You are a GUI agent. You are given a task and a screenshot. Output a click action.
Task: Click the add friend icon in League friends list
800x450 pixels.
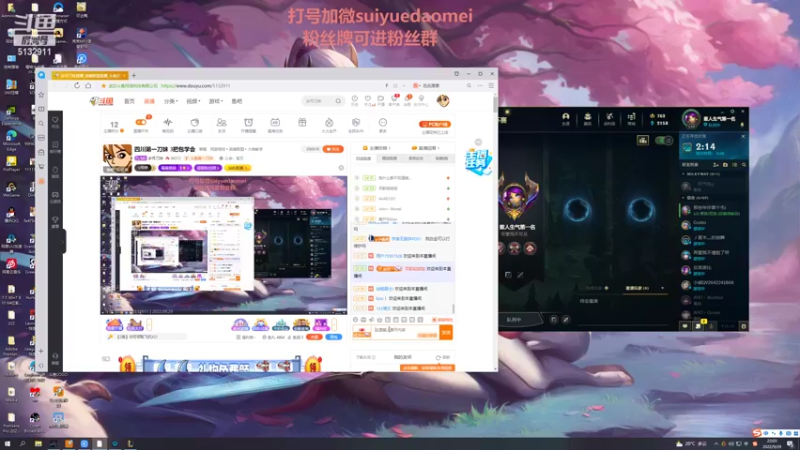click(x=715, y=165)
